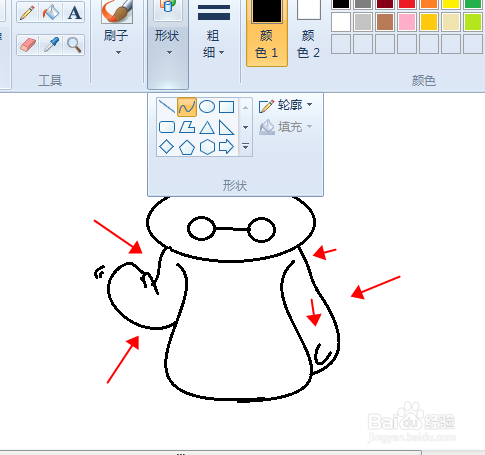Pick the gray color swatch in top row
Image resolution: width=485 pixels, height=455 pixels.
tap(363, 3)
